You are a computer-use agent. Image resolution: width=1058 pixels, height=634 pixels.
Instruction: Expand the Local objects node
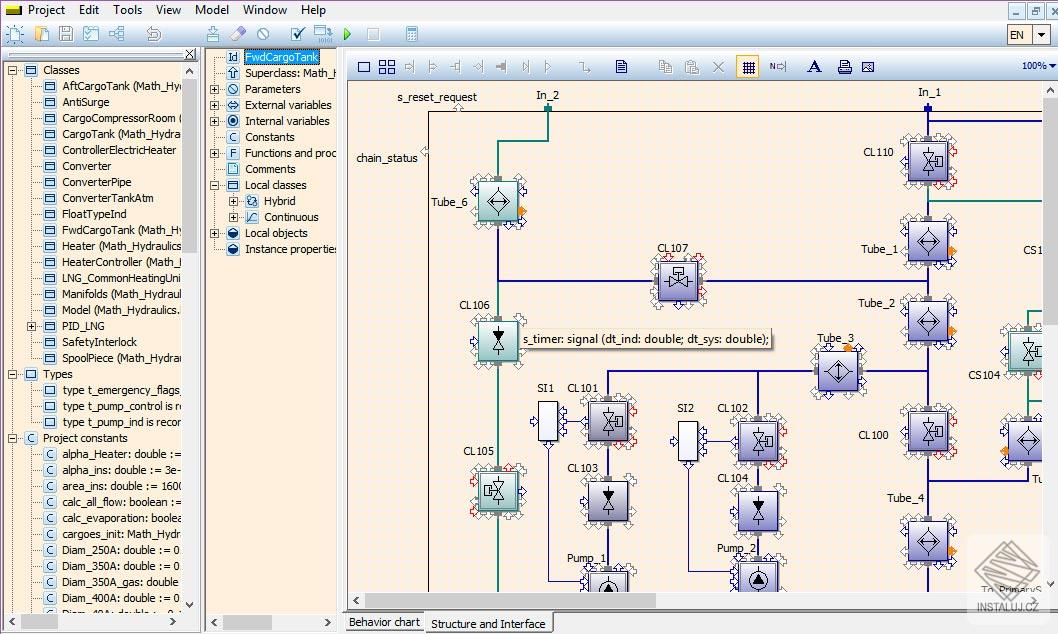(215, 233)
